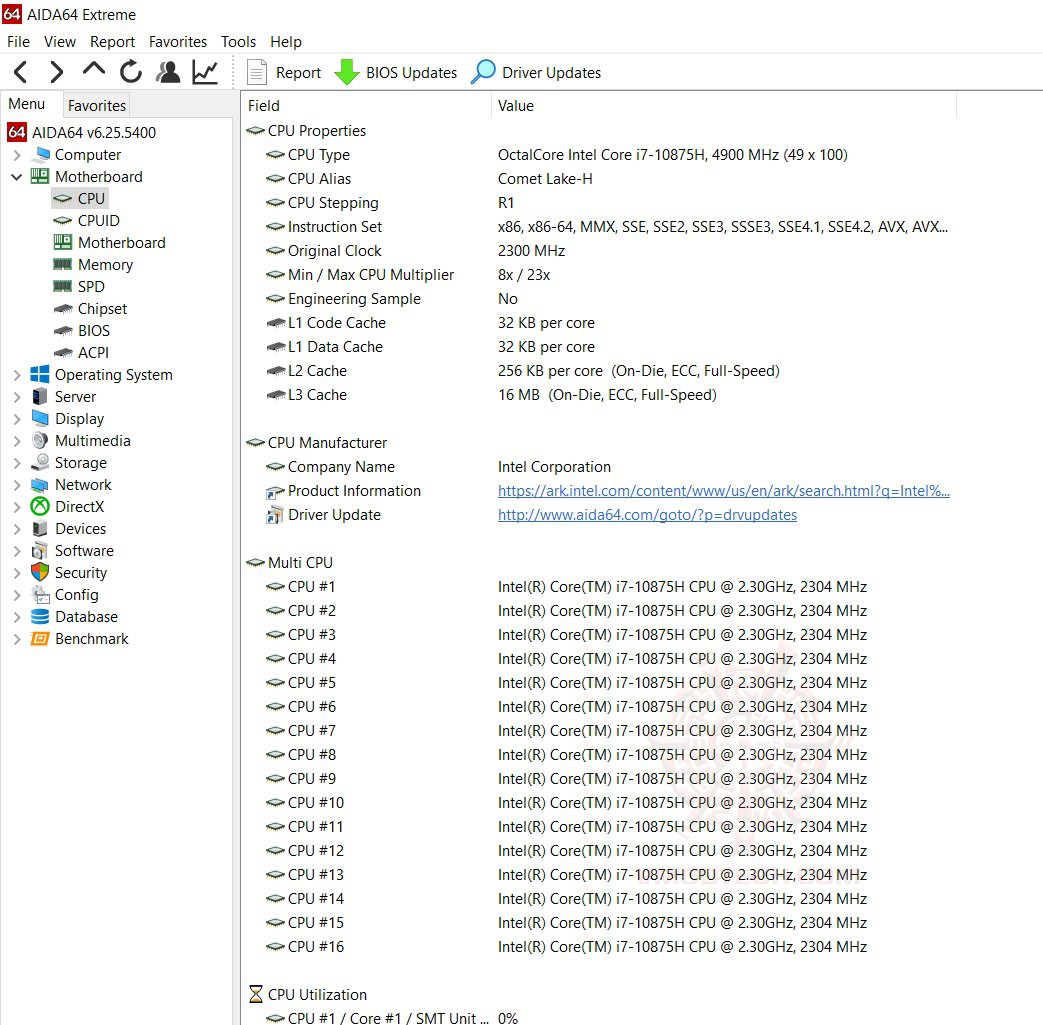Click the Multimedia speaker icon
The width and height of the screenshot is (1043, 1025).
click(40, 440)
